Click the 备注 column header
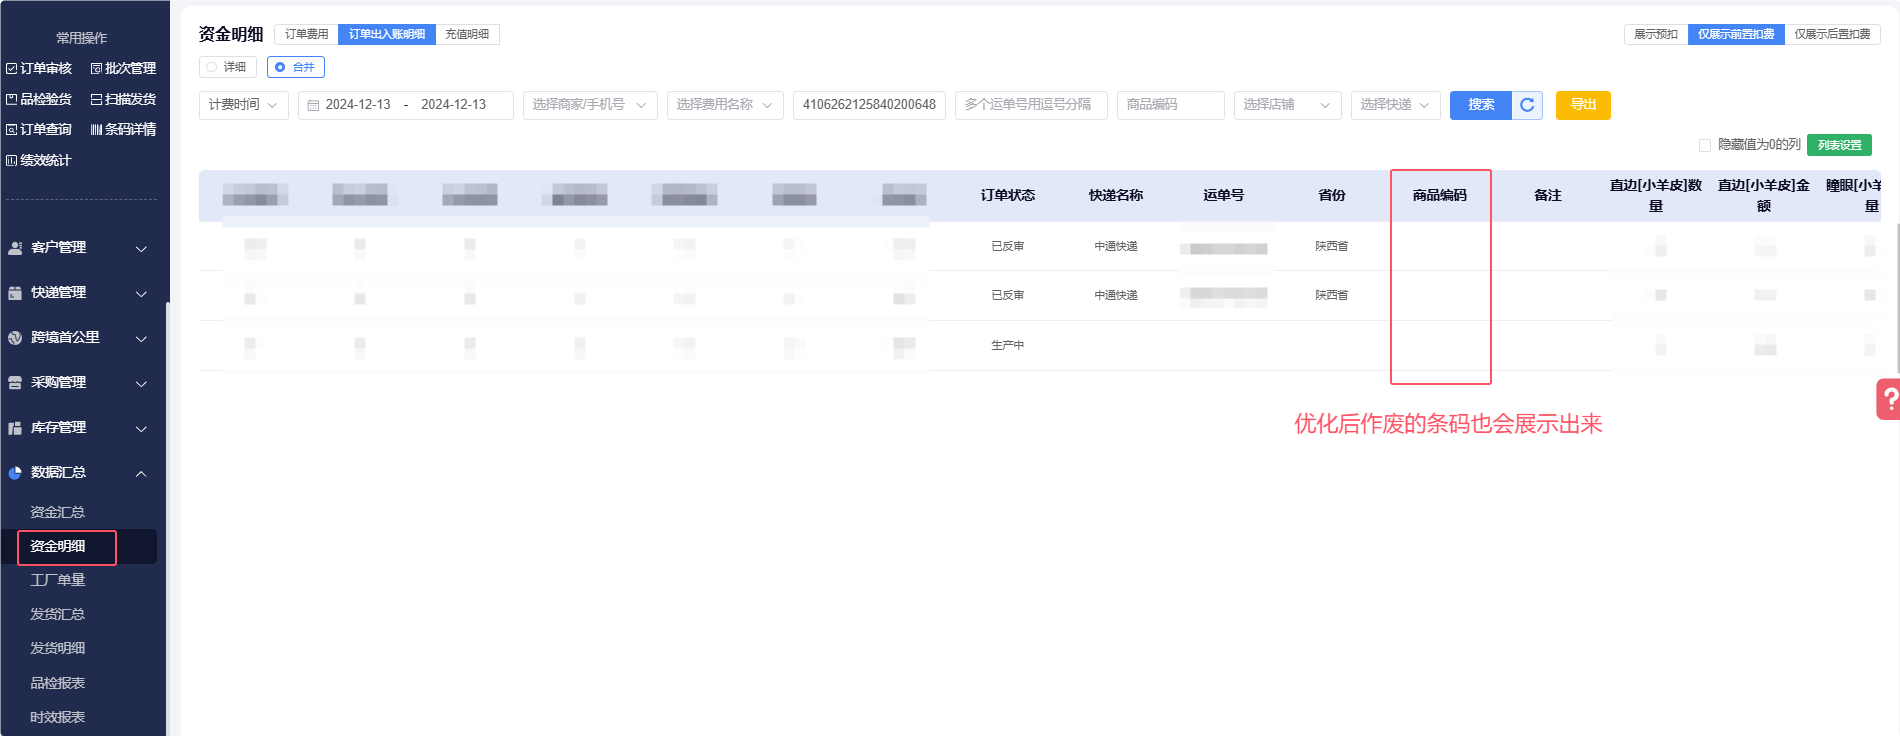The width and height of the screenshot is (1900, 736). (1548, 196)
